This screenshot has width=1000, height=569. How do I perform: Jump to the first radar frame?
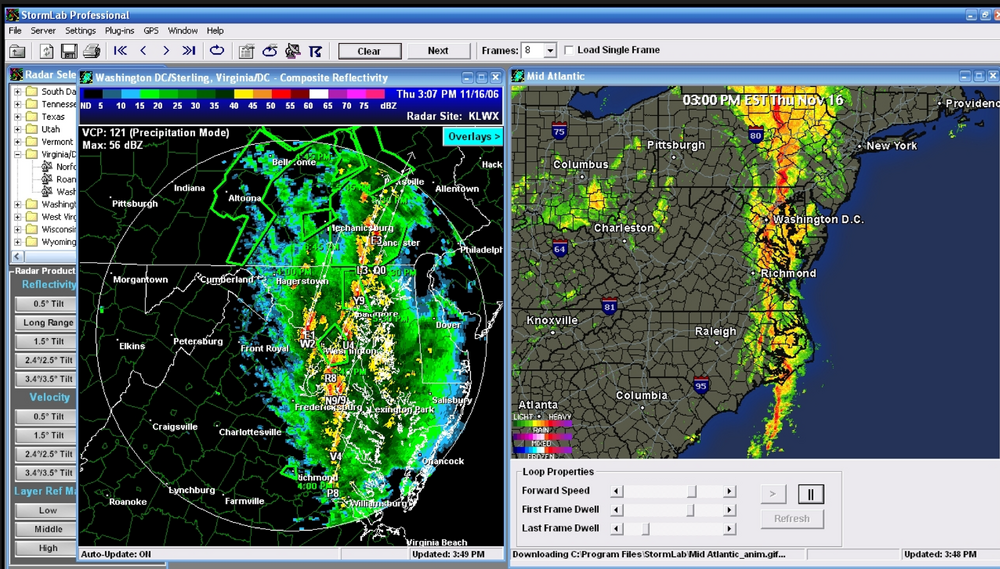(x=121, y=51)
